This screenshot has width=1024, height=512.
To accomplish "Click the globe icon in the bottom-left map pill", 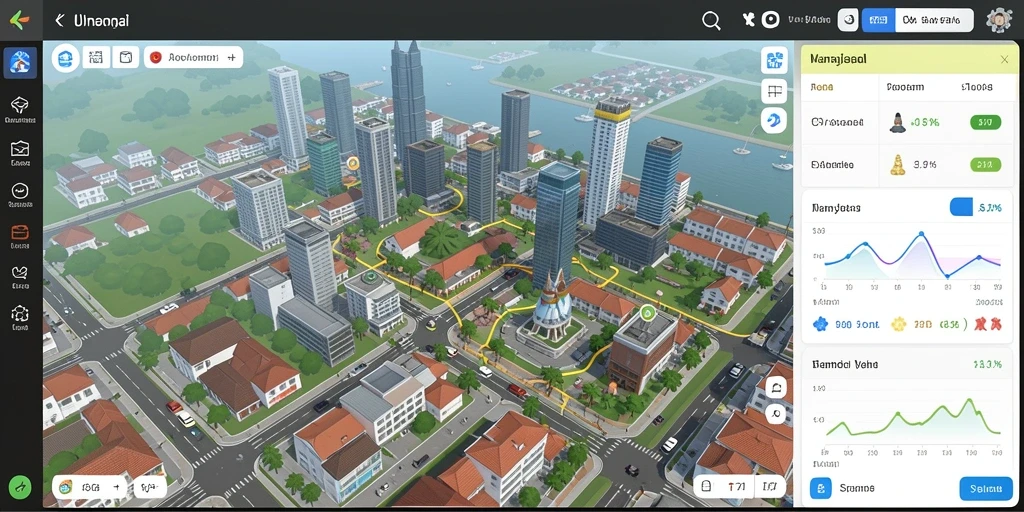I will pos(65,487).
